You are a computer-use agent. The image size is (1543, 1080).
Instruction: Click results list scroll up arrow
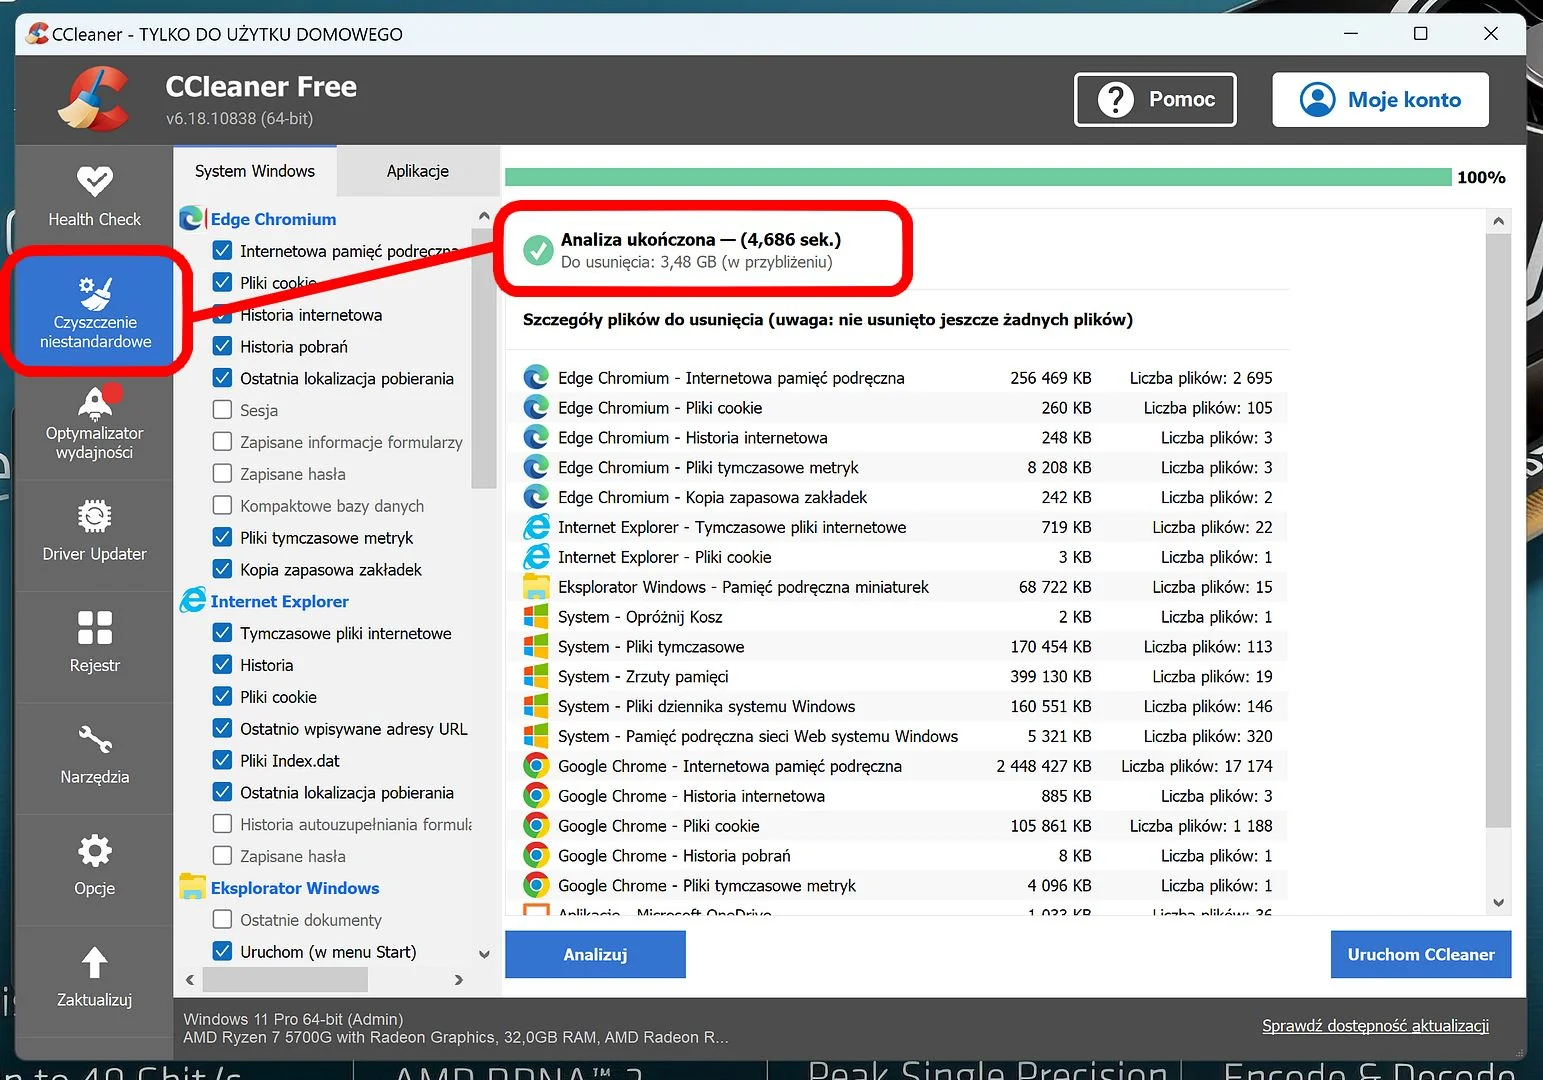coord(1498,221)
